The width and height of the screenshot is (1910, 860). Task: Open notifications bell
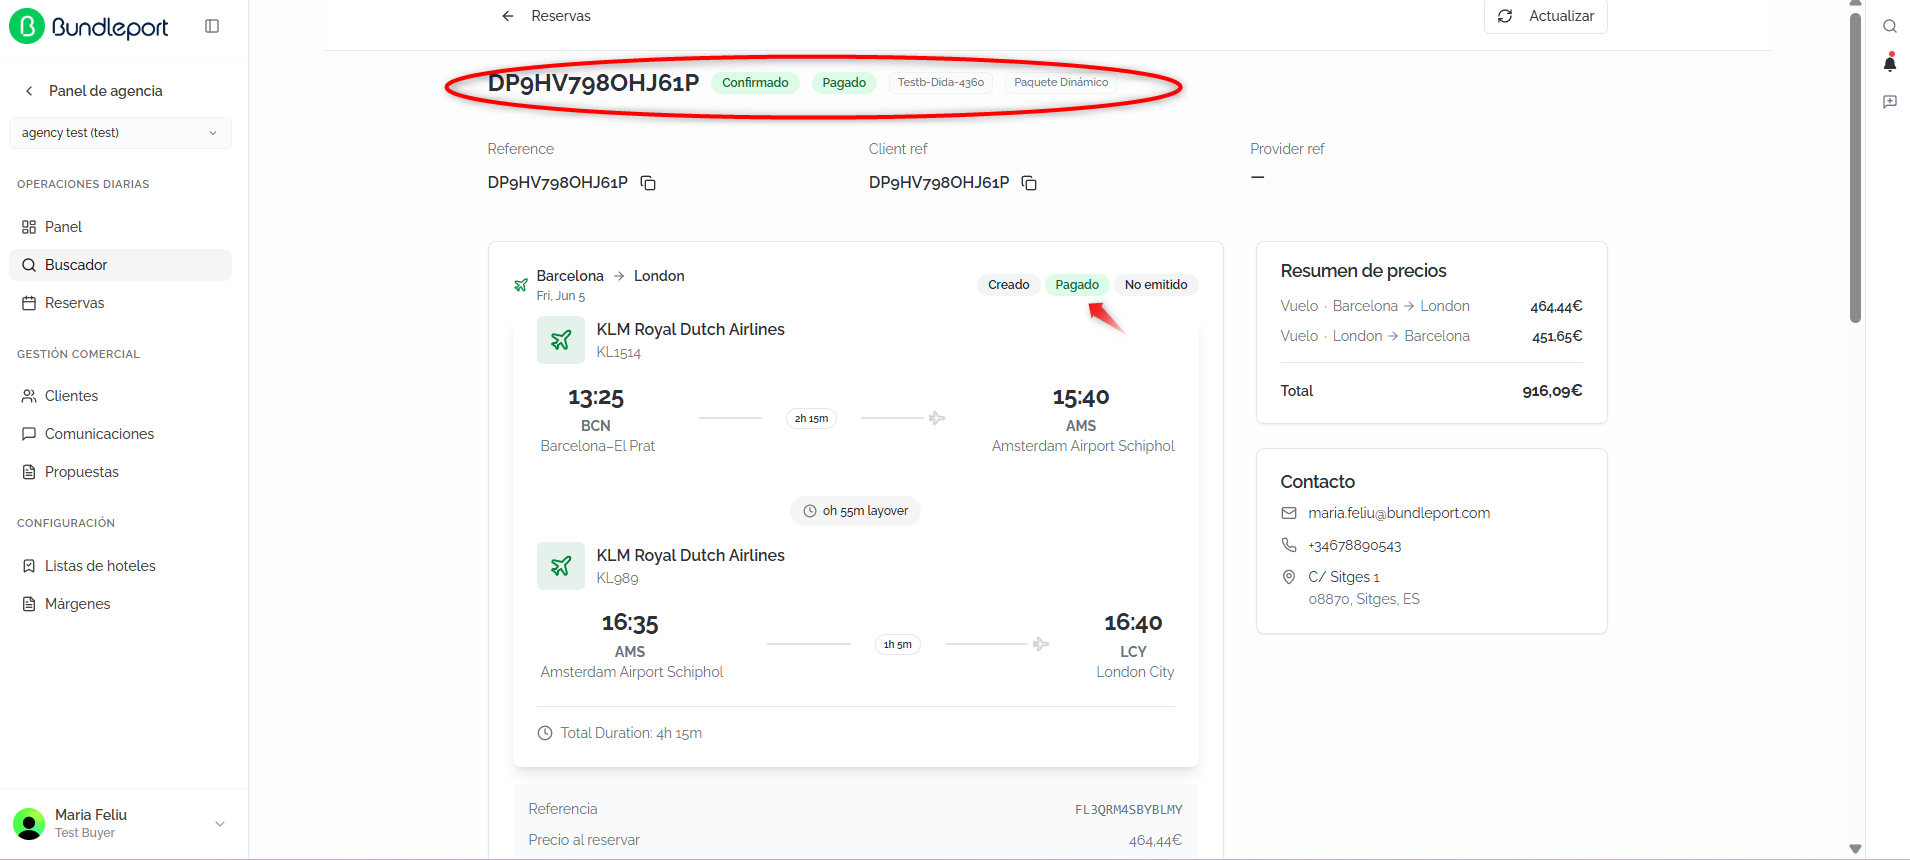[1890, 63]
